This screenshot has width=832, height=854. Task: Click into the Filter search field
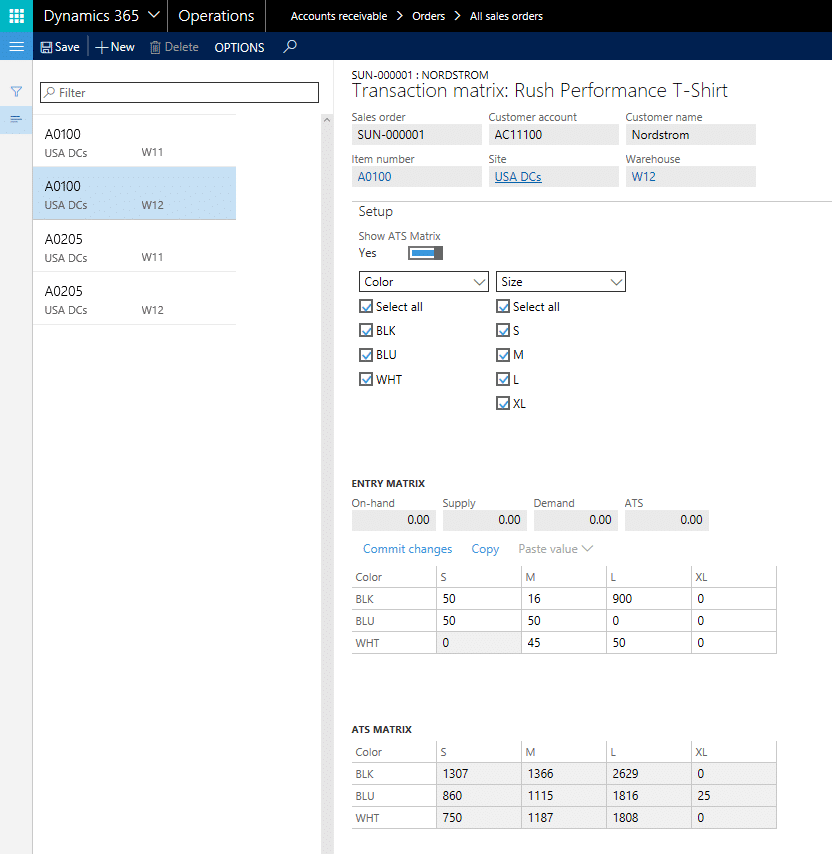coord(179,93)
